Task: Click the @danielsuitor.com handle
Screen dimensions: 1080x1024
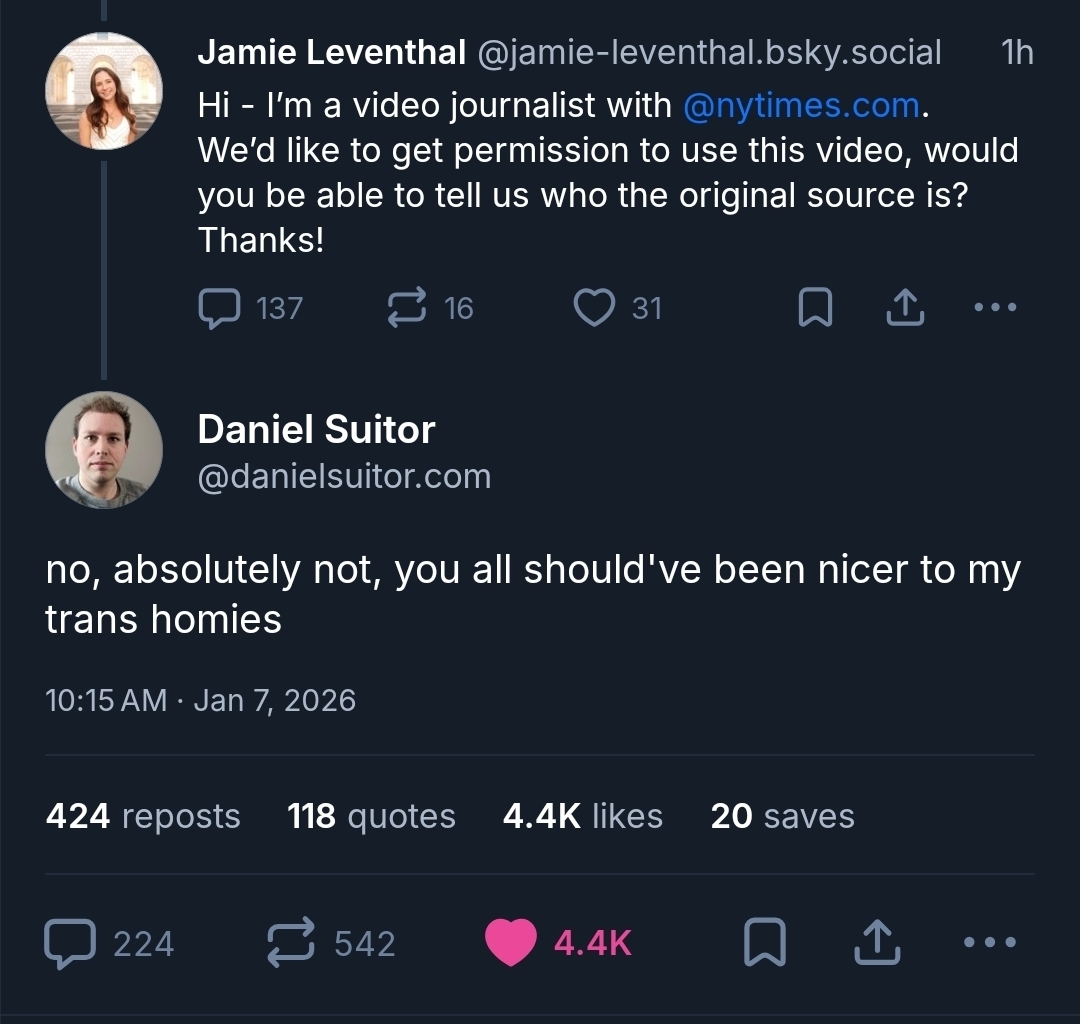Action: [x=344, y=476]
